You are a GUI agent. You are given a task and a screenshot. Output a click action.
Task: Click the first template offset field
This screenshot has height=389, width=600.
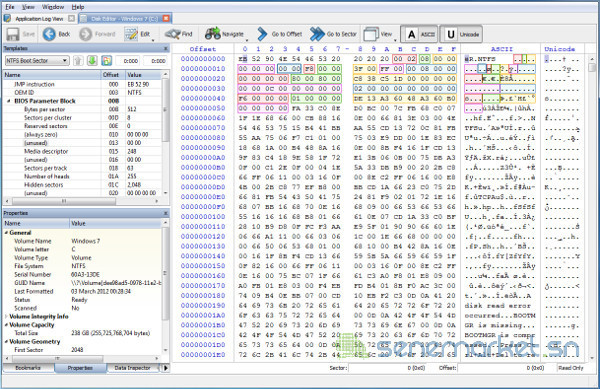point(128,61)
